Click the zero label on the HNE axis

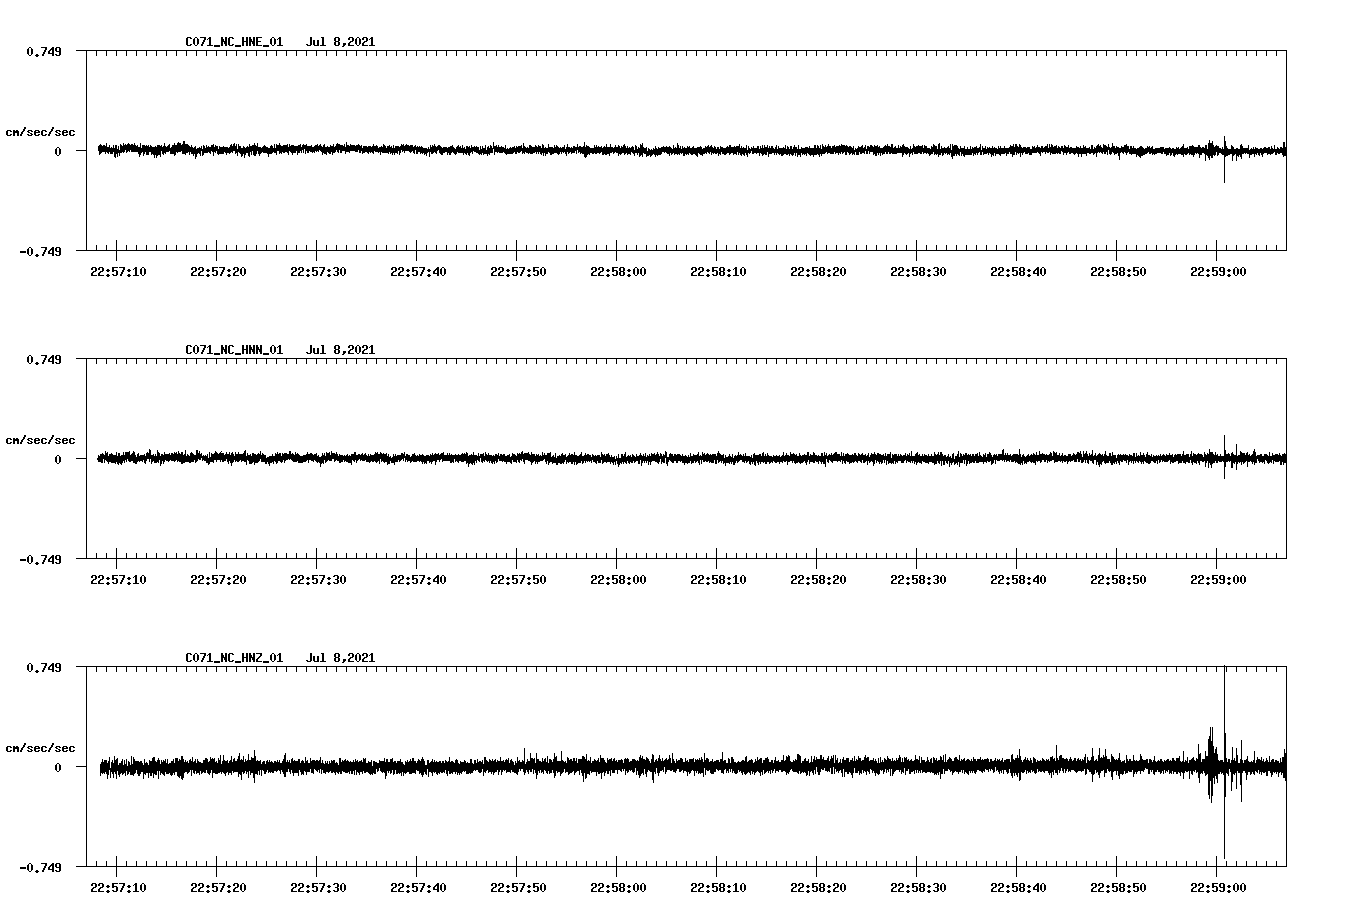pyautogui.click(x=58, y=152)
